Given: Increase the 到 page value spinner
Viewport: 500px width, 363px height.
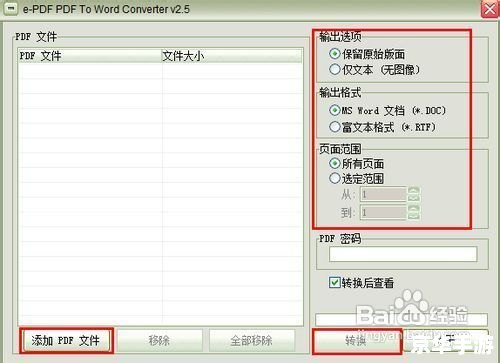Looking at the screenshot, I should tap(414, 209).
